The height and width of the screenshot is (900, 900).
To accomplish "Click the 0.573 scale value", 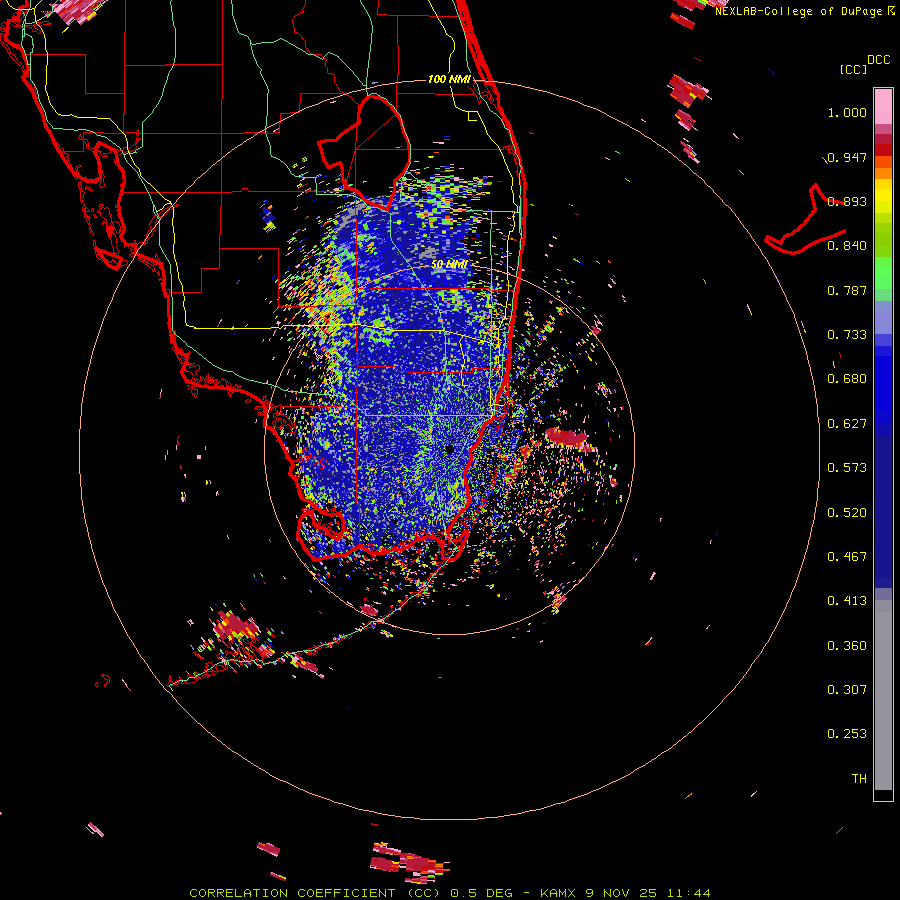I will [847, 468].
